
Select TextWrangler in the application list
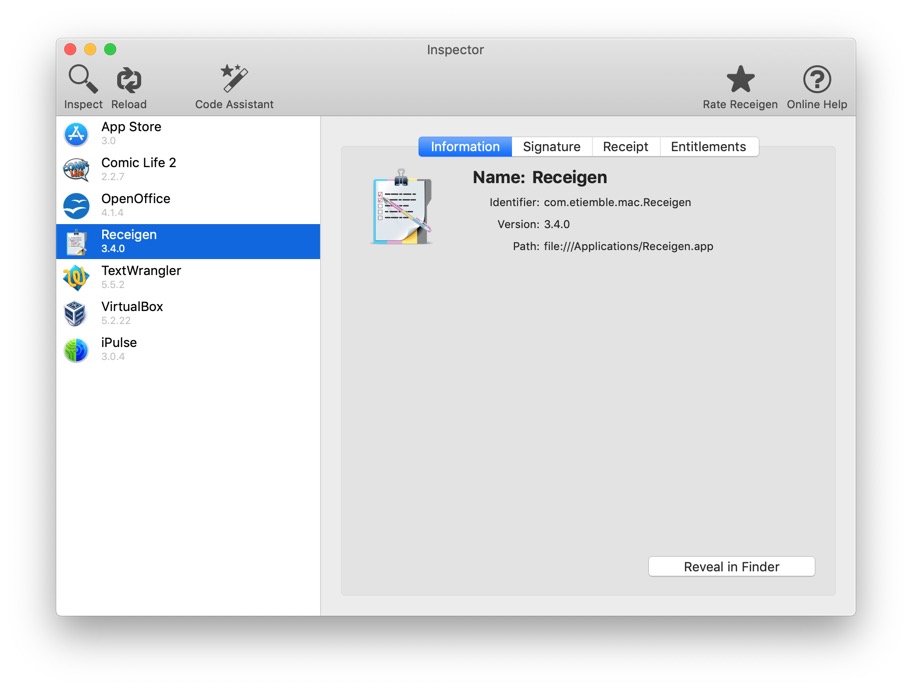[188, 277]
